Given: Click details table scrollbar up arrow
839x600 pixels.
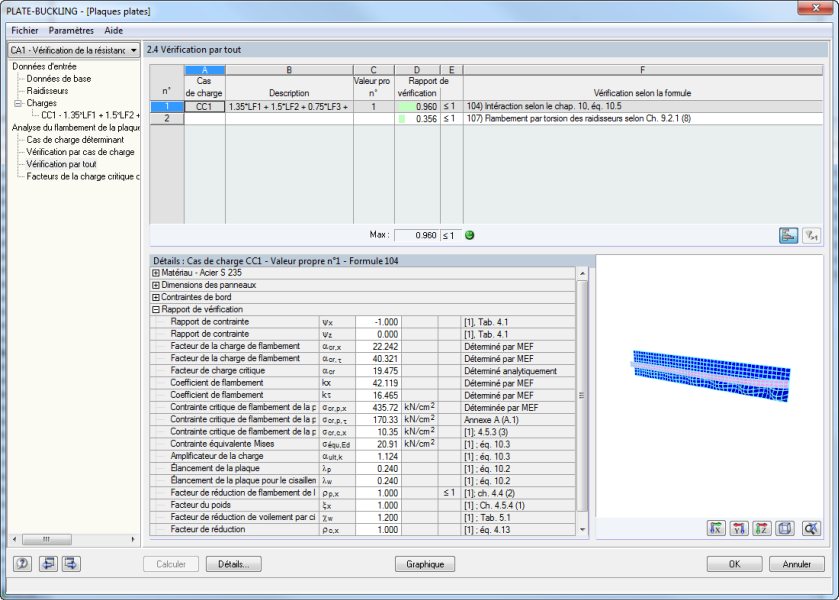Looking at the screenshot, I should 582,274.
